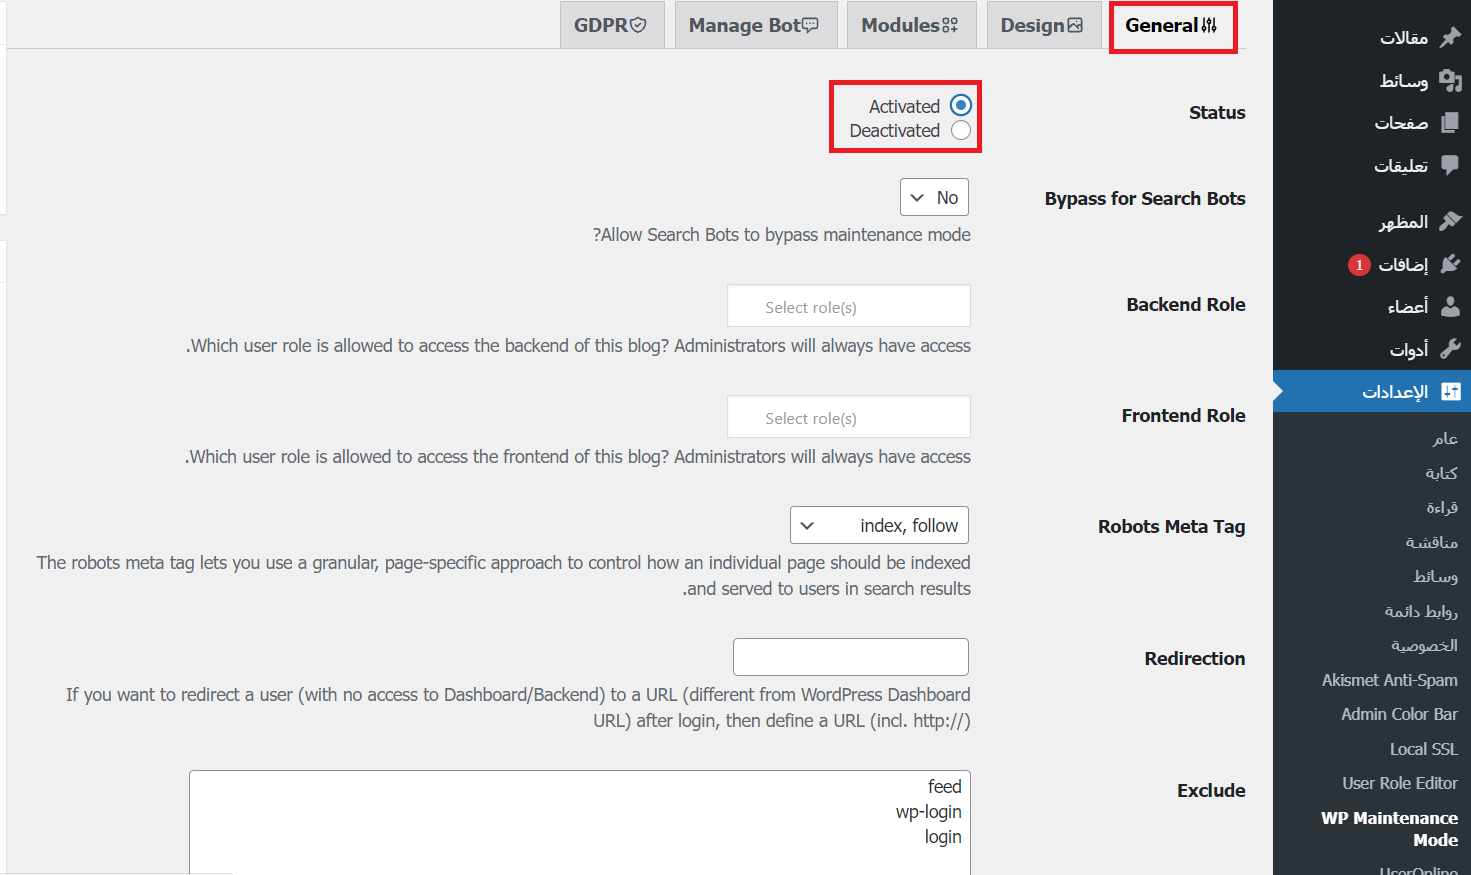The height and width of the screenshot is (875, 1471).
Task: Click the plugin icon beside إضافات
Action: point(1450,264)
